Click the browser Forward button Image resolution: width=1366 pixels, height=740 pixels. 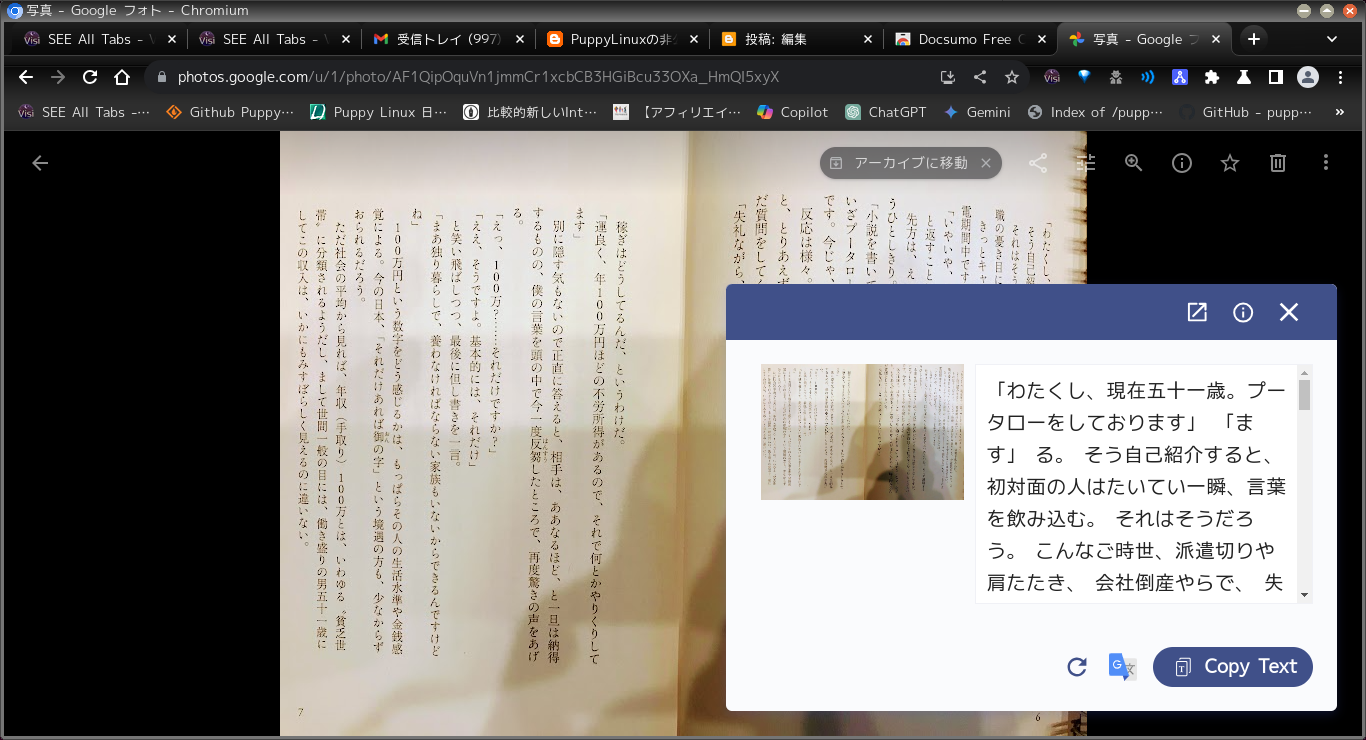[x=58, y=77]
